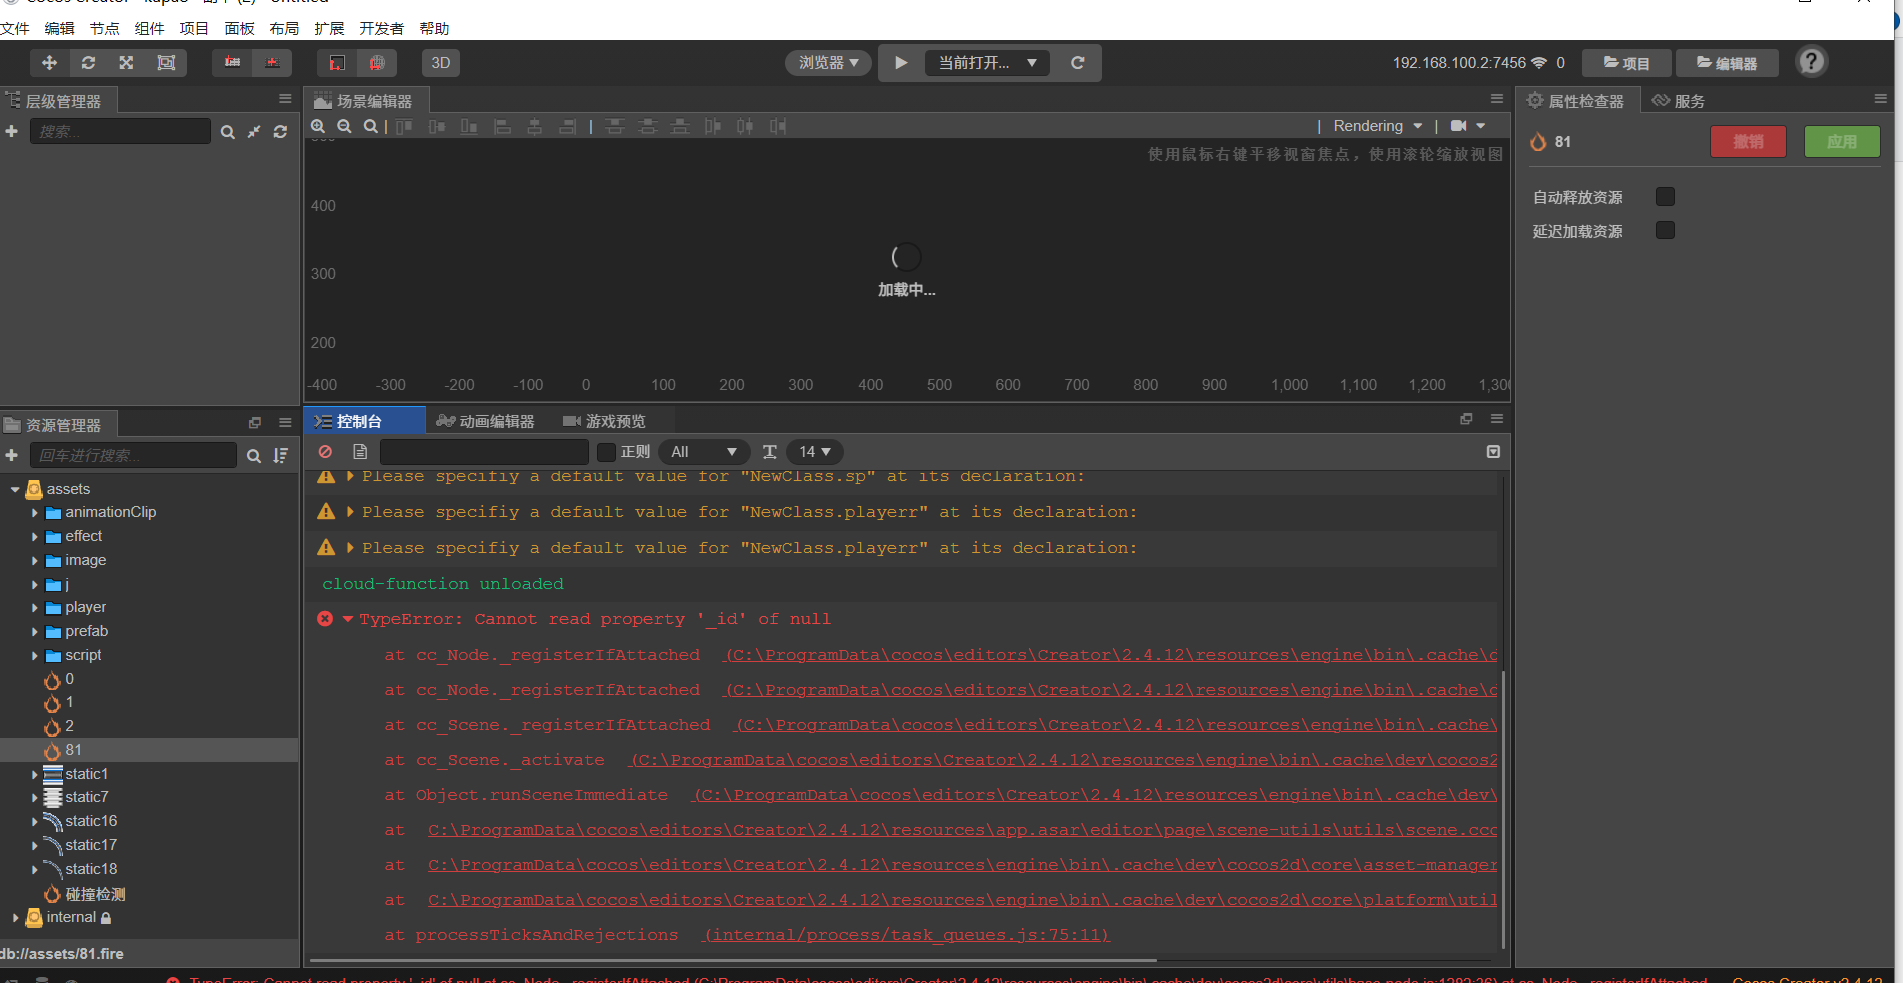Select the move transform tool
Image resolution: width=1903 pixels, height=983 pixels.
coord(49,63)
